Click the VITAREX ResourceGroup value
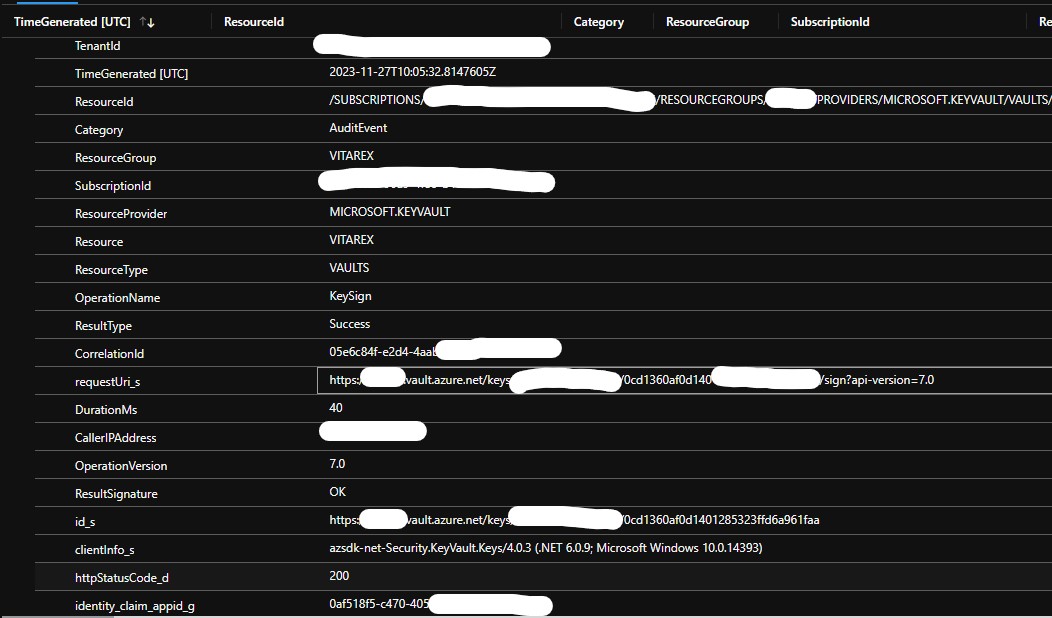Screen dimensions: 1052x618 point(352,156)
